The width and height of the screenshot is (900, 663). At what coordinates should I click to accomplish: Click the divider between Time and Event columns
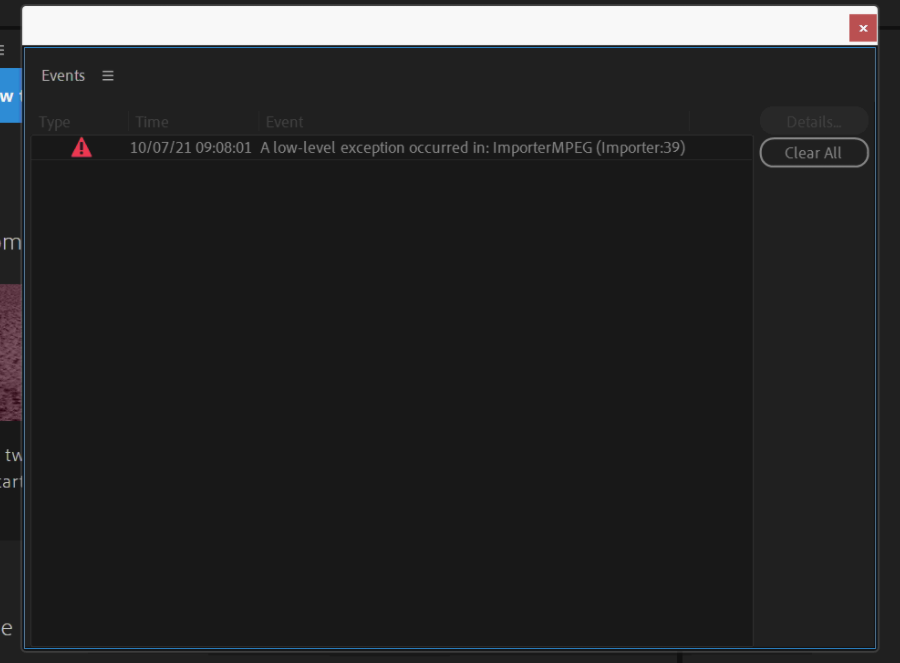click(x=261, y=121)
